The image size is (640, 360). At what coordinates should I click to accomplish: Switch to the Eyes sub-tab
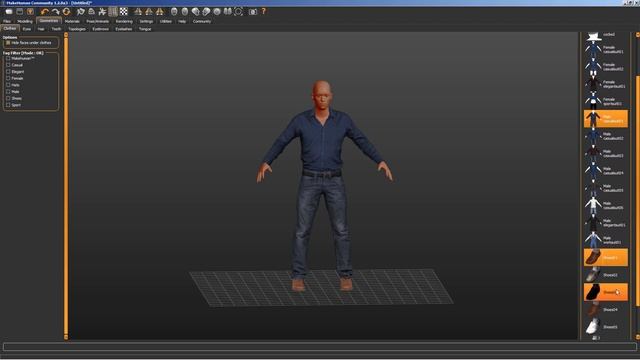[x=27, y=29]
